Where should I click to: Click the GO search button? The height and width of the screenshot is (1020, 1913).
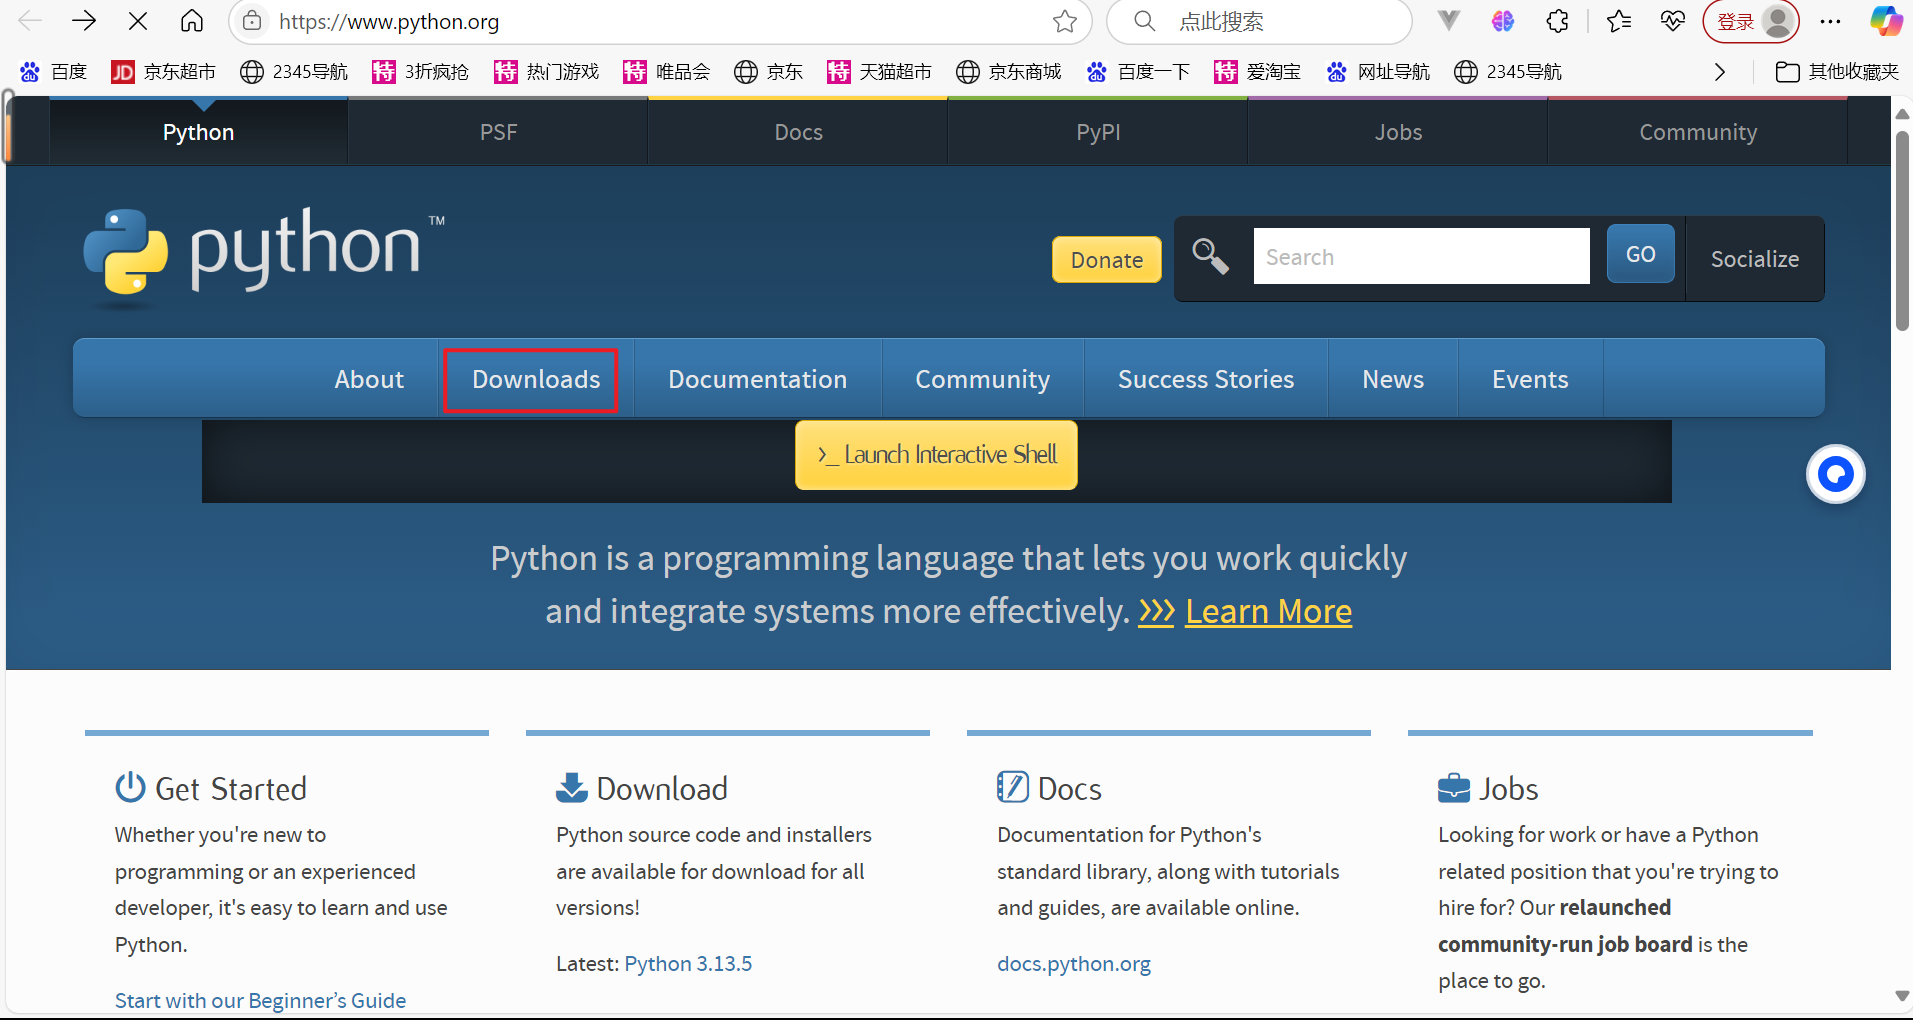(1640, 254)
